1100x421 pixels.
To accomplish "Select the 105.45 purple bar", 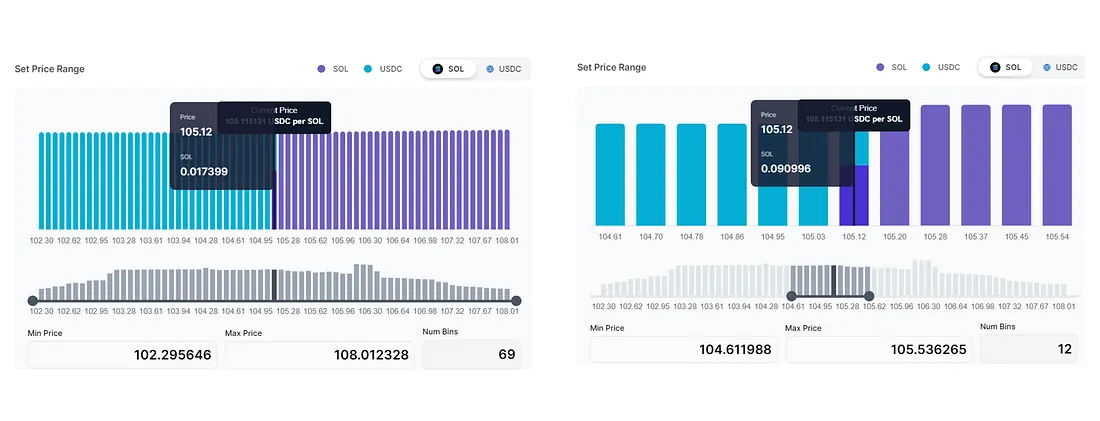I will point(1017,166).
